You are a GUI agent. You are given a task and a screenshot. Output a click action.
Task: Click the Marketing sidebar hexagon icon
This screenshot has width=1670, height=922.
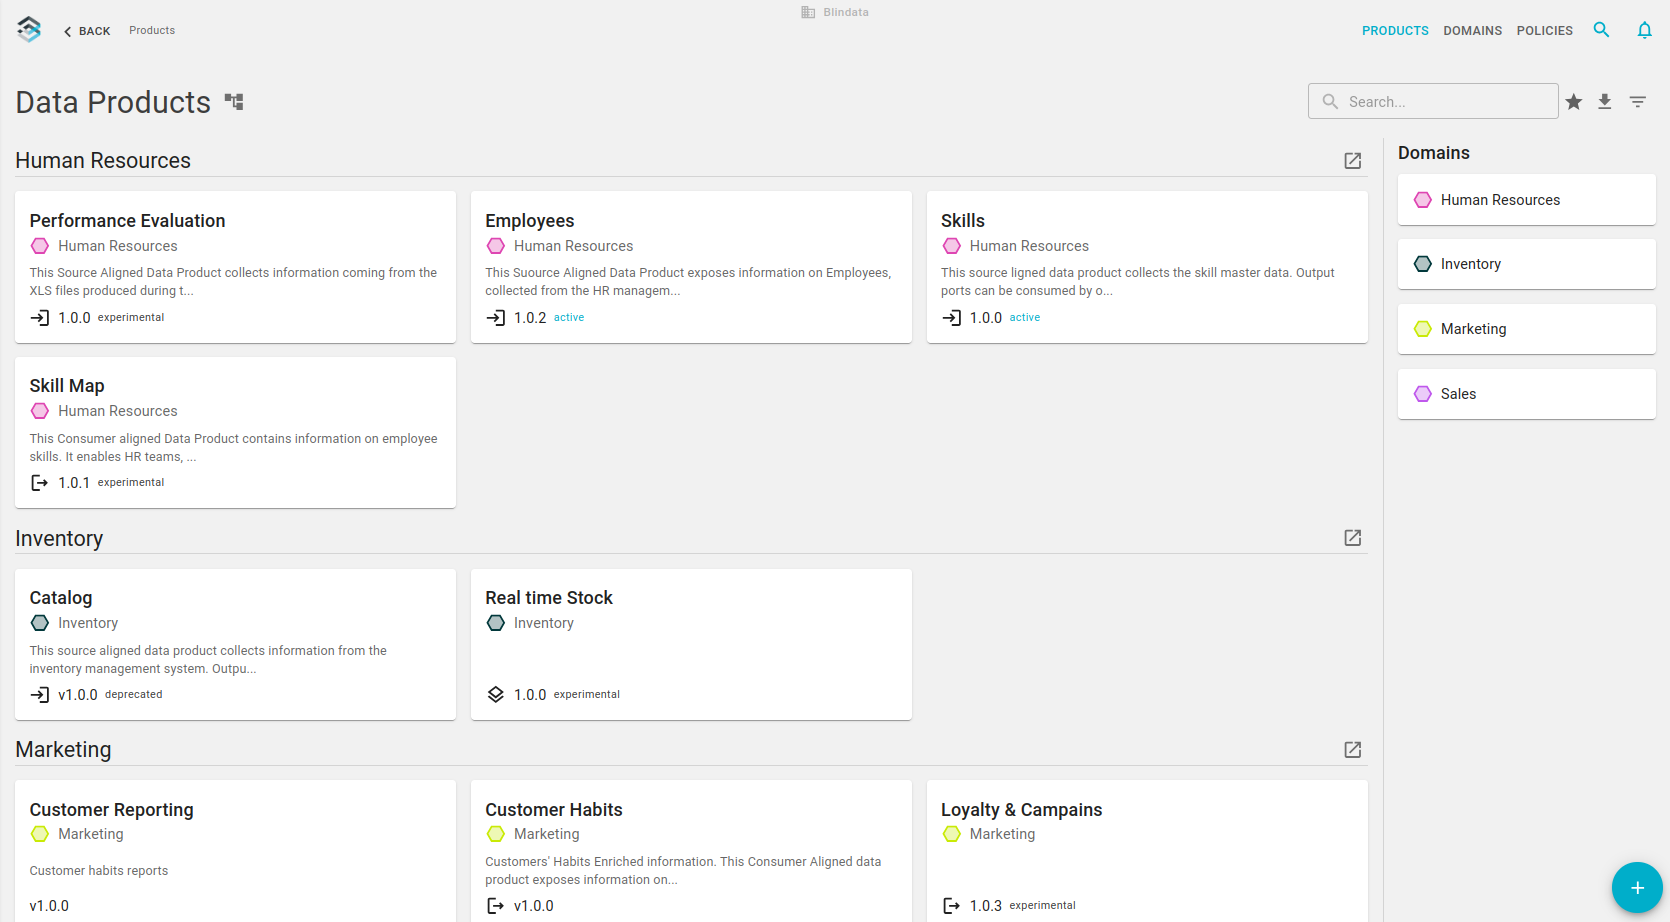tap(1423, 329)
